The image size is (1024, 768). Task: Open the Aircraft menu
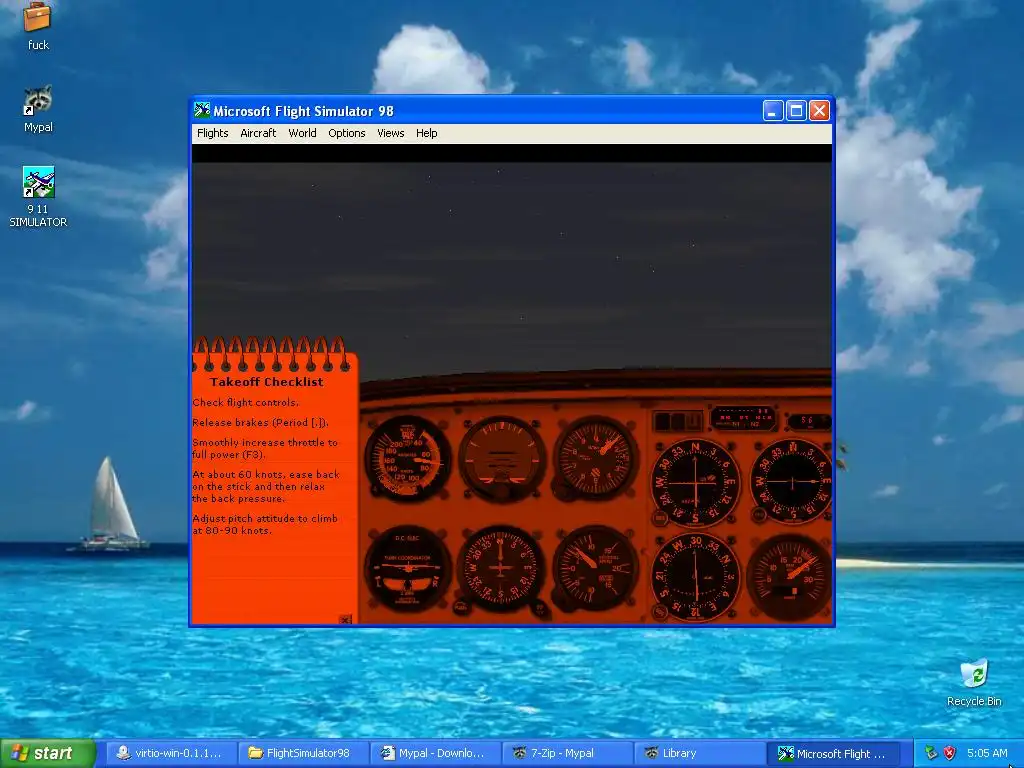point(258,133)
